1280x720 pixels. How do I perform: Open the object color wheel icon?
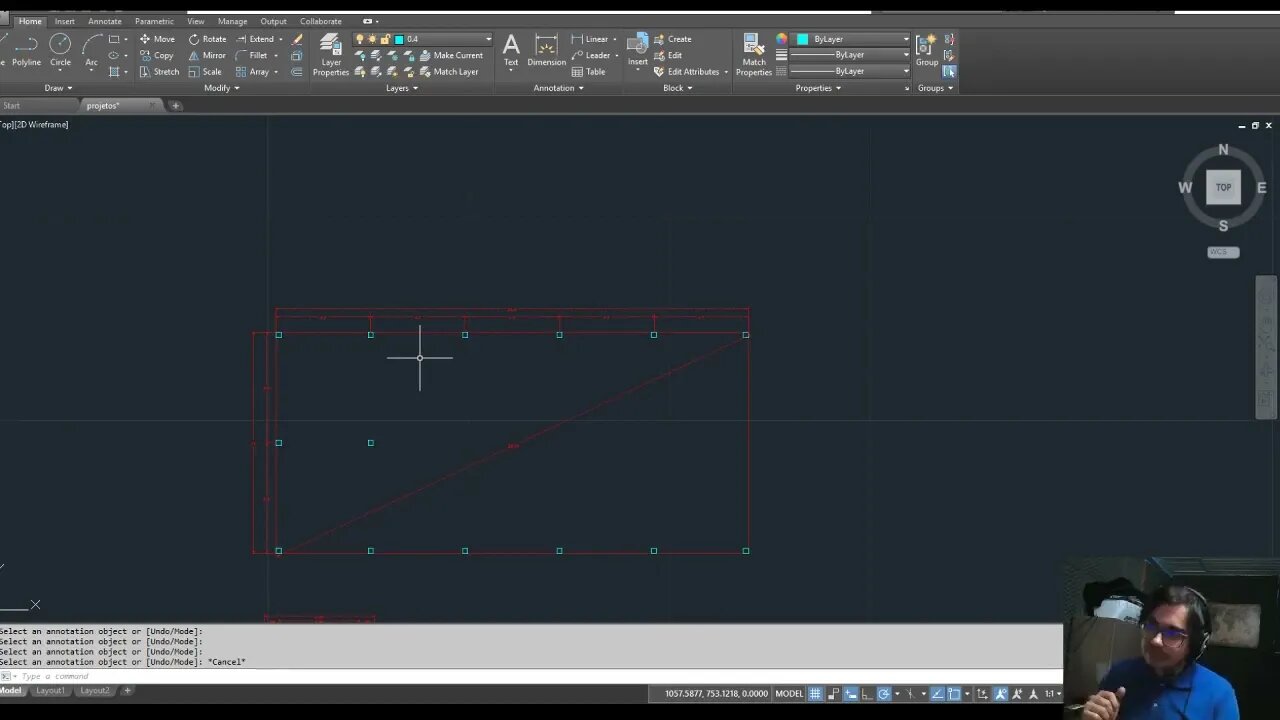coord(781,39)
